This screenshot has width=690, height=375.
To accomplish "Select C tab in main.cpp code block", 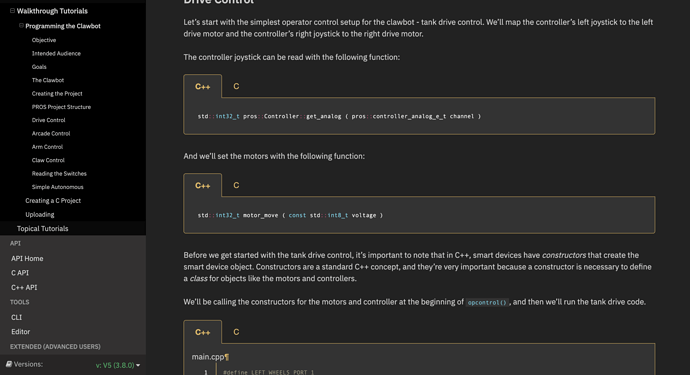I will (236, 332).
